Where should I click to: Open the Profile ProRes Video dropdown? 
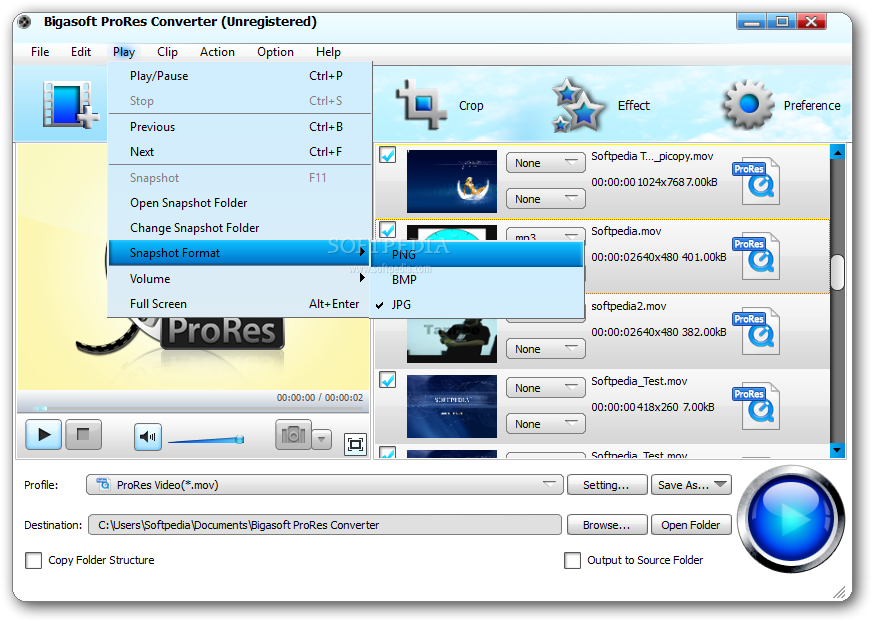click(x=325, y=484)
